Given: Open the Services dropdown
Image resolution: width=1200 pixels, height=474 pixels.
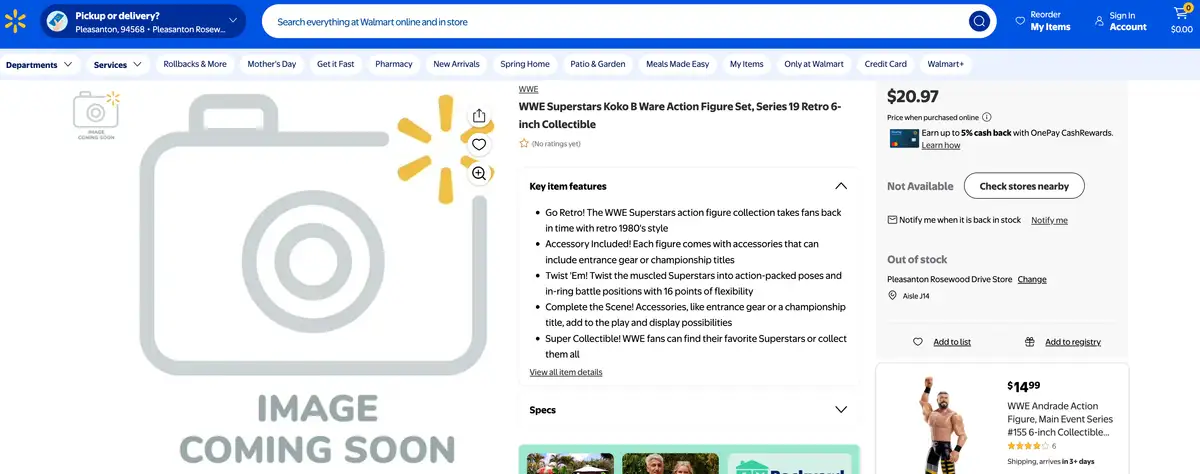Looking at the screenshot, I should click(x=117, y=64).
